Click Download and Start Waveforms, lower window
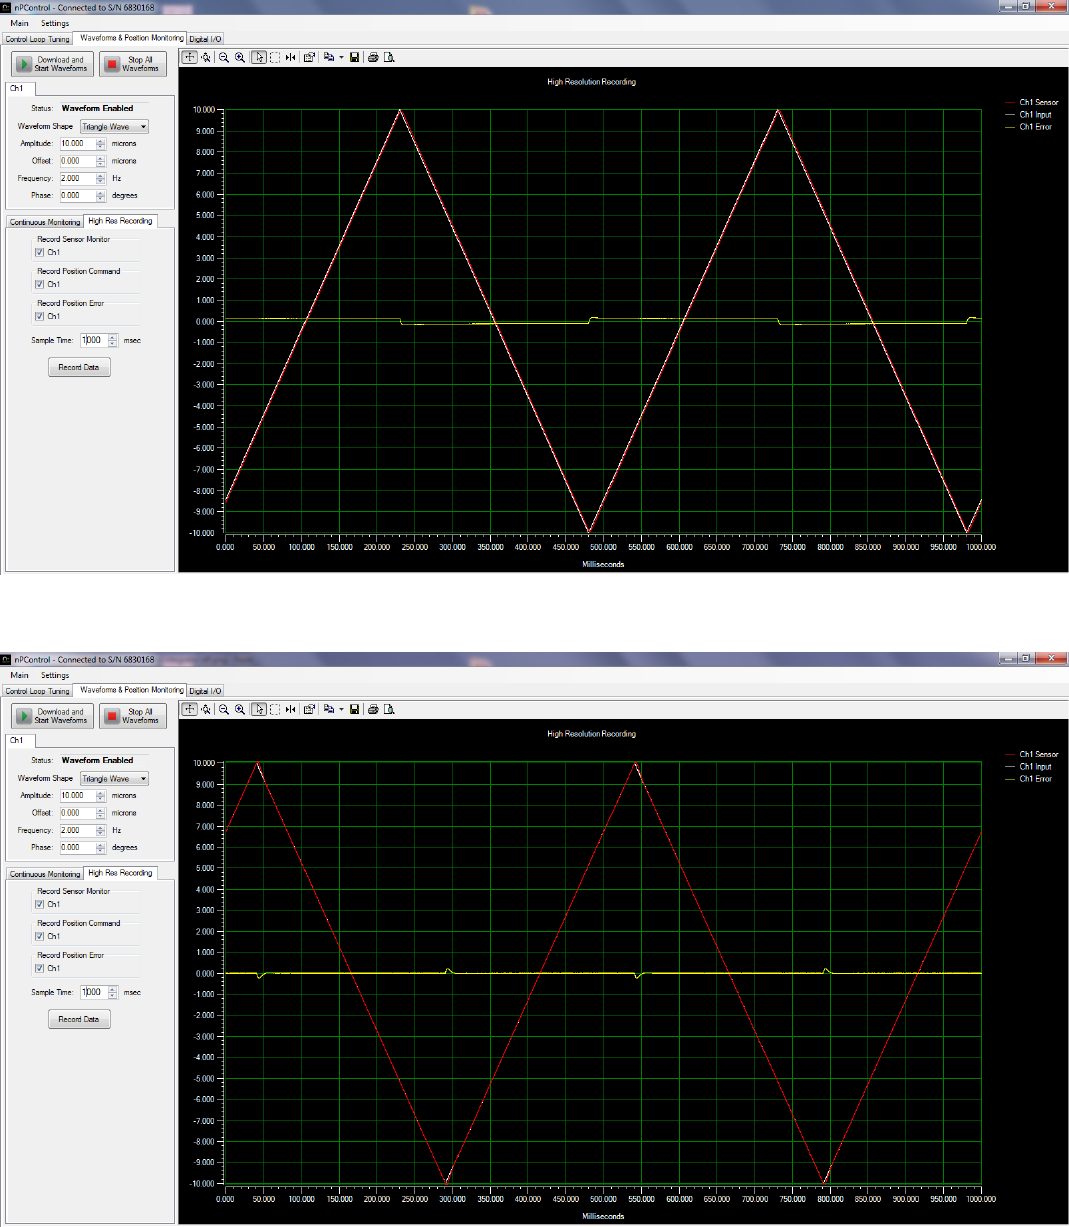This screenshot has height=1227, width=1069. 53,716
